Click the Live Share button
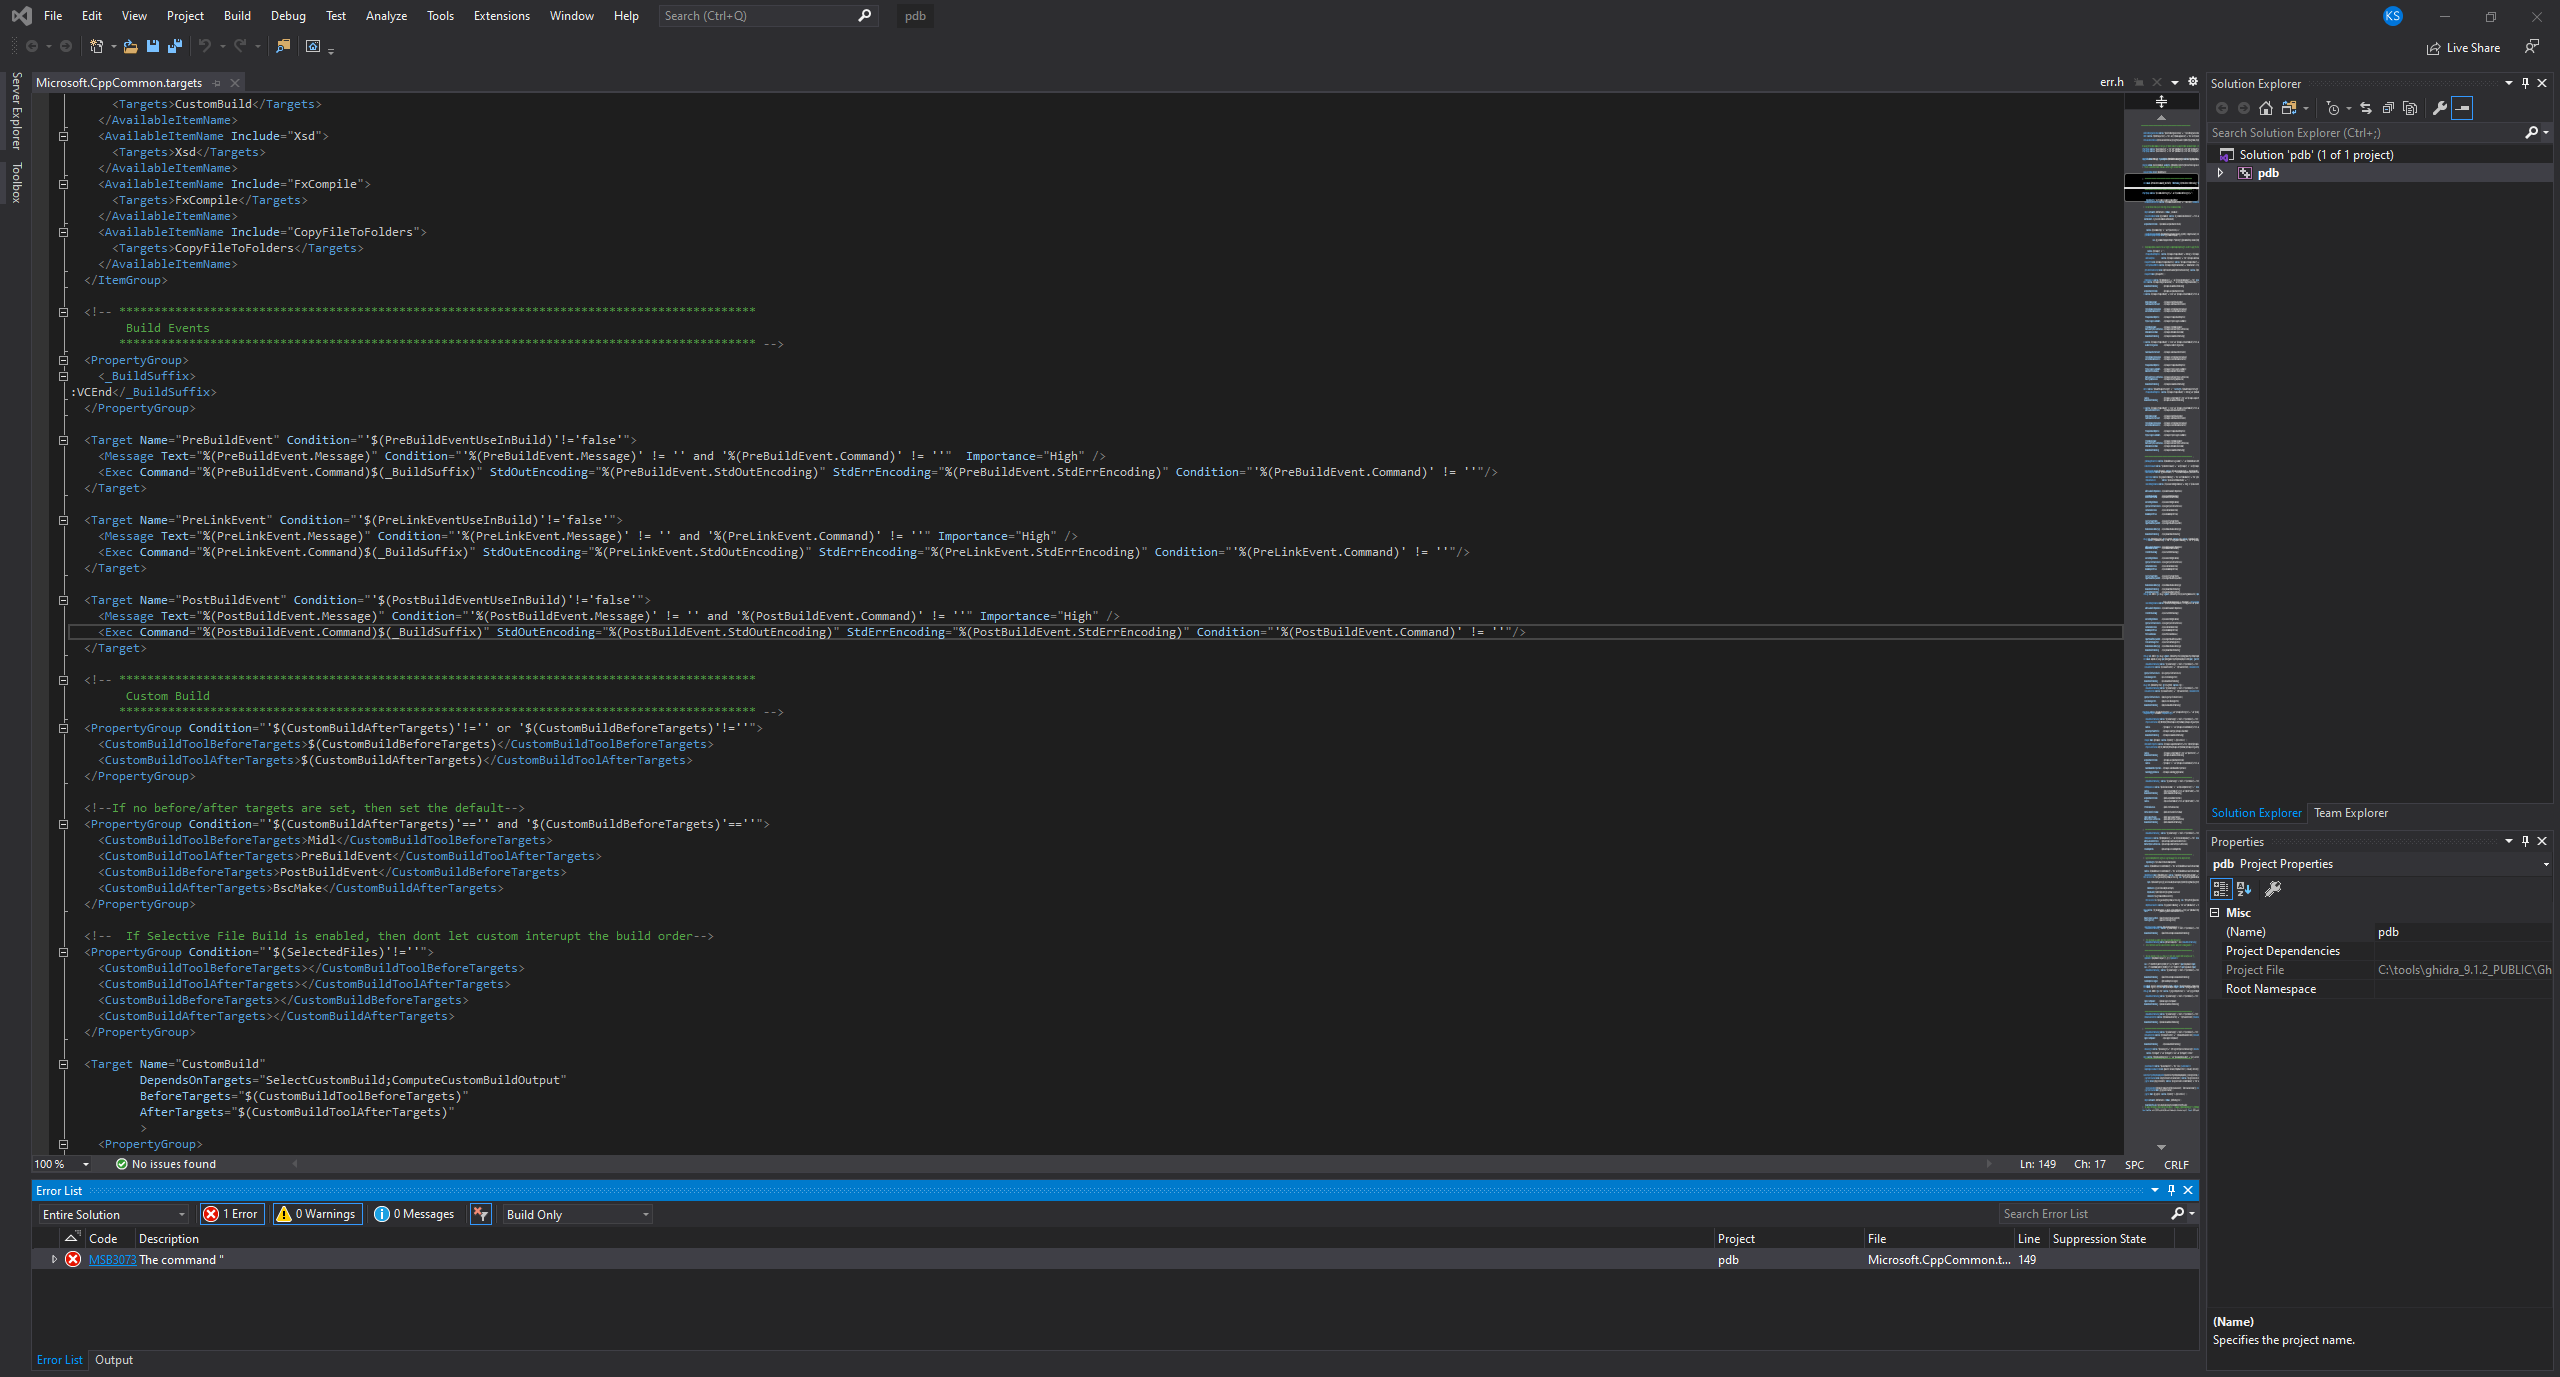This screenshot has width=2560, height=1377. pyautogui.click(x=2464, y=47)
